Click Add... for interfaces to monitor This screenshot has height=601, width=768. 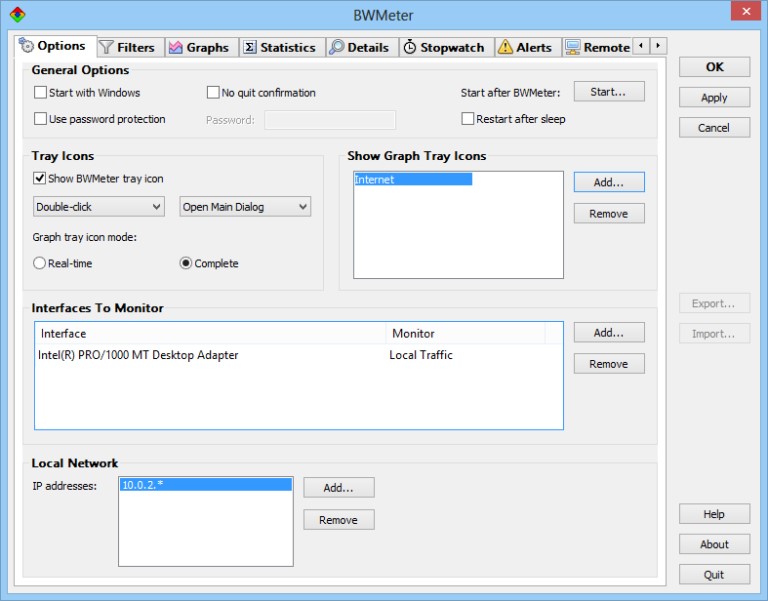tap(609, 333)
